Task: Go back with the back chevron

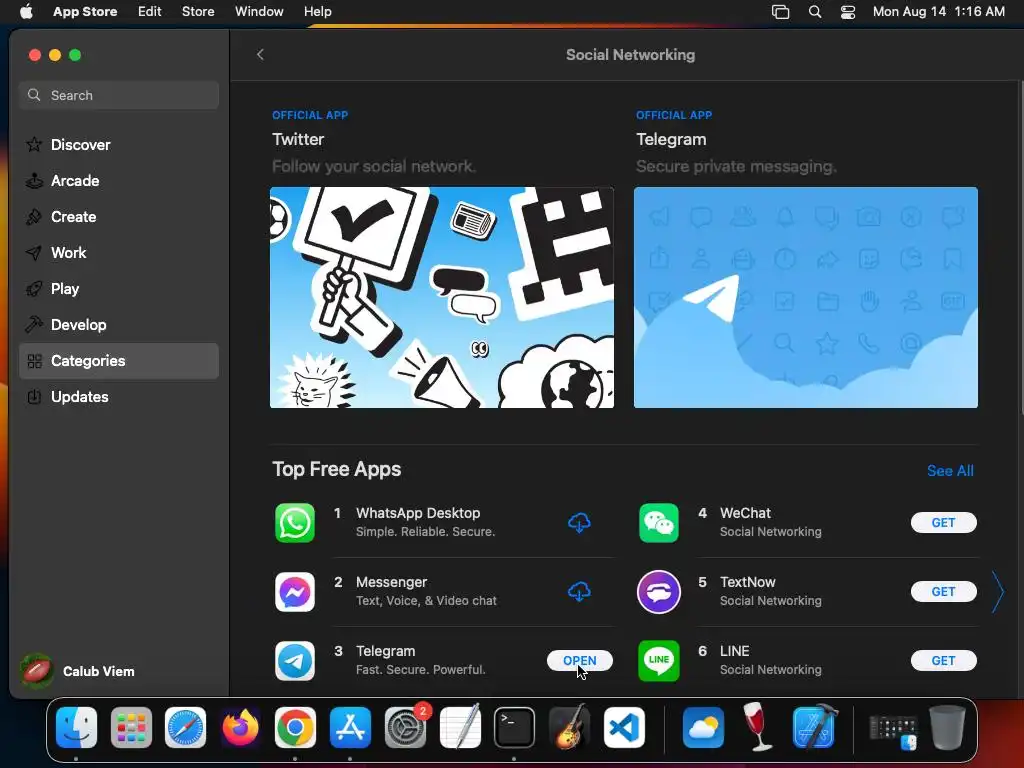Action: click(260, 55)
